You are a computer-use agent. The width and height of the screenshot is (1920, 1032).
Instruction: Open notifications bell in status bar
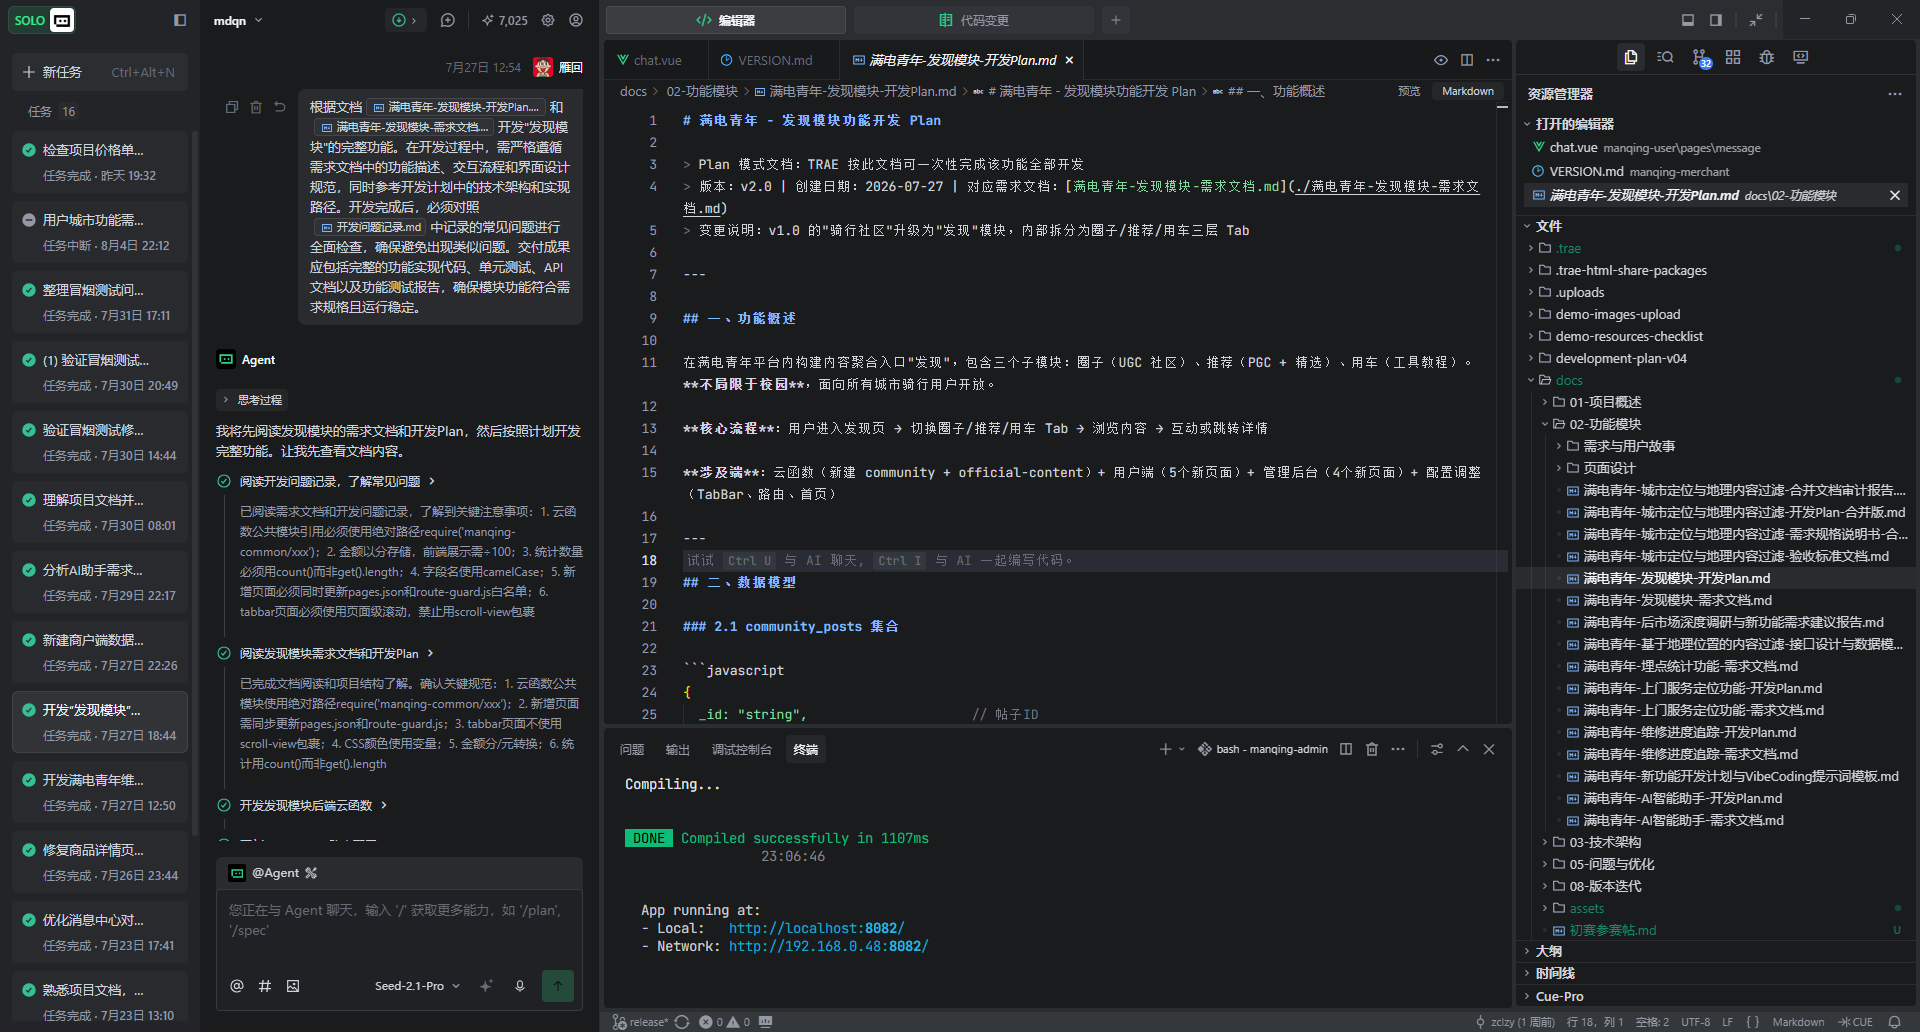[x=1894, y=1022]
